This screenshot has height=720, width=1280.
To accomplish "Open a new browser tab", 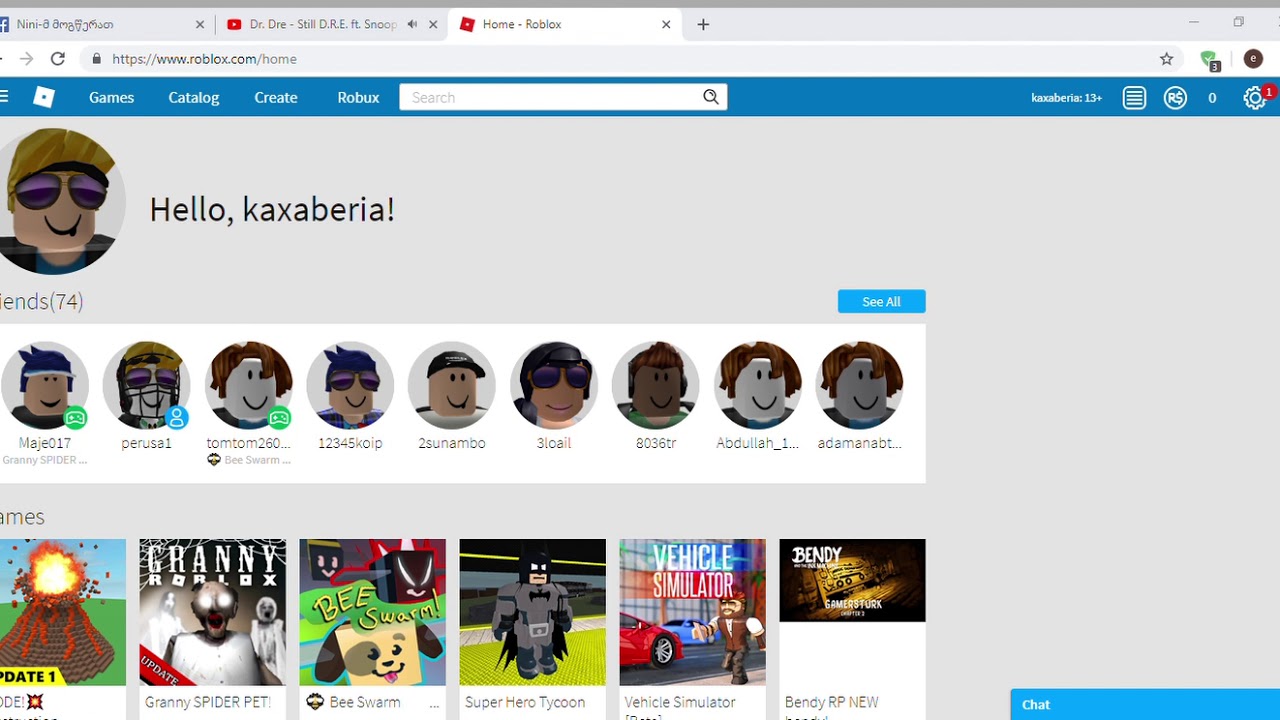I will point(703,24).
